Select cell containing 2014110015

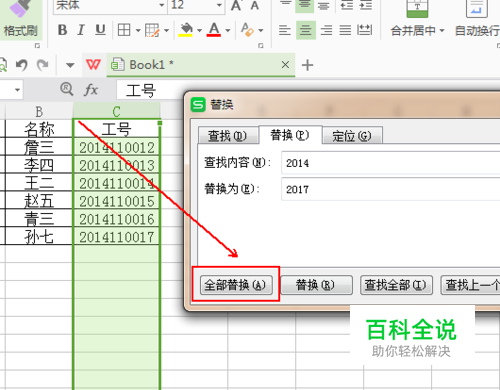[x=116, y=201]
